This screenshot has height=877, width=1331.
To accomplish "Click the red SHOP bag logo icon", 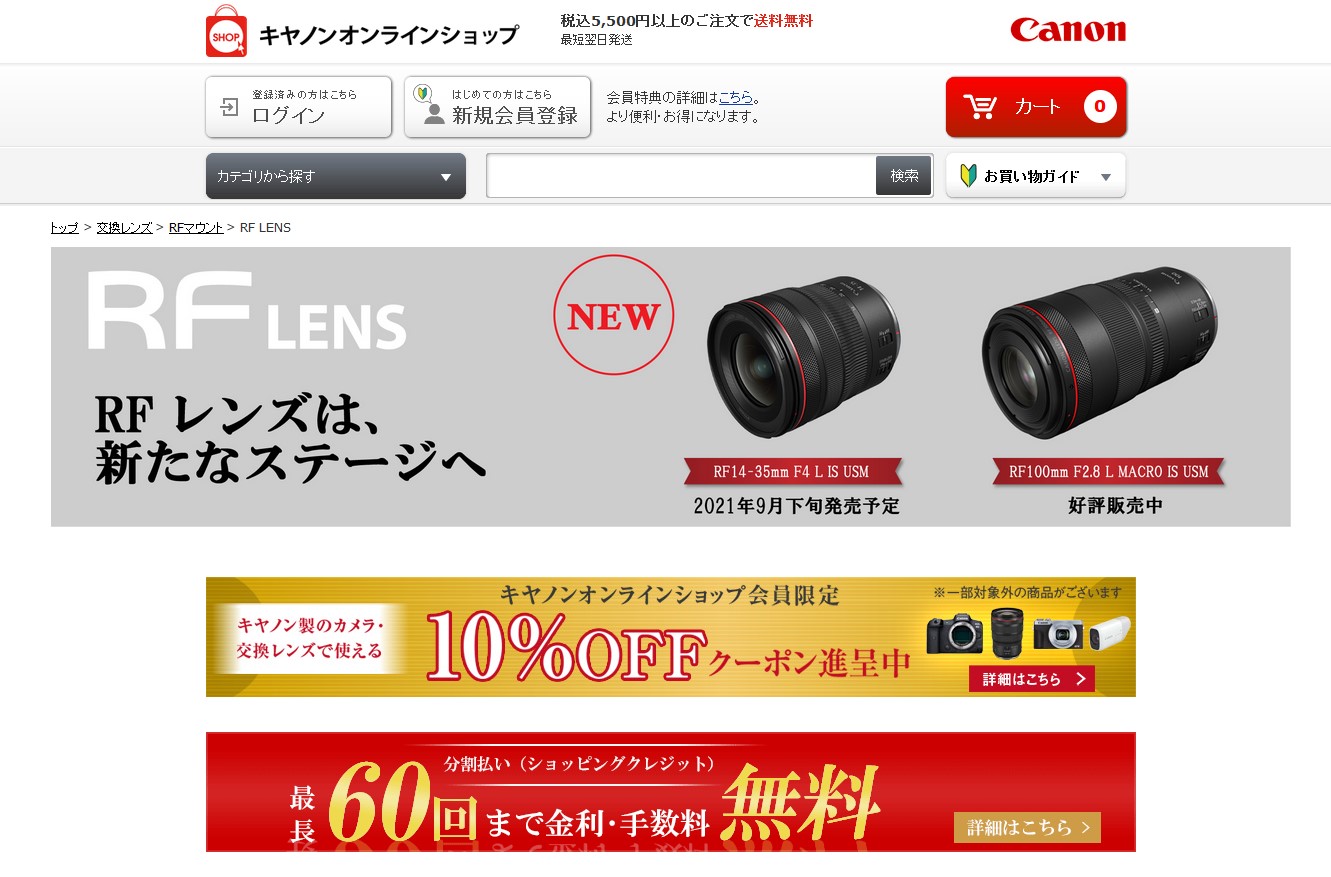I will tap(226, 31).
